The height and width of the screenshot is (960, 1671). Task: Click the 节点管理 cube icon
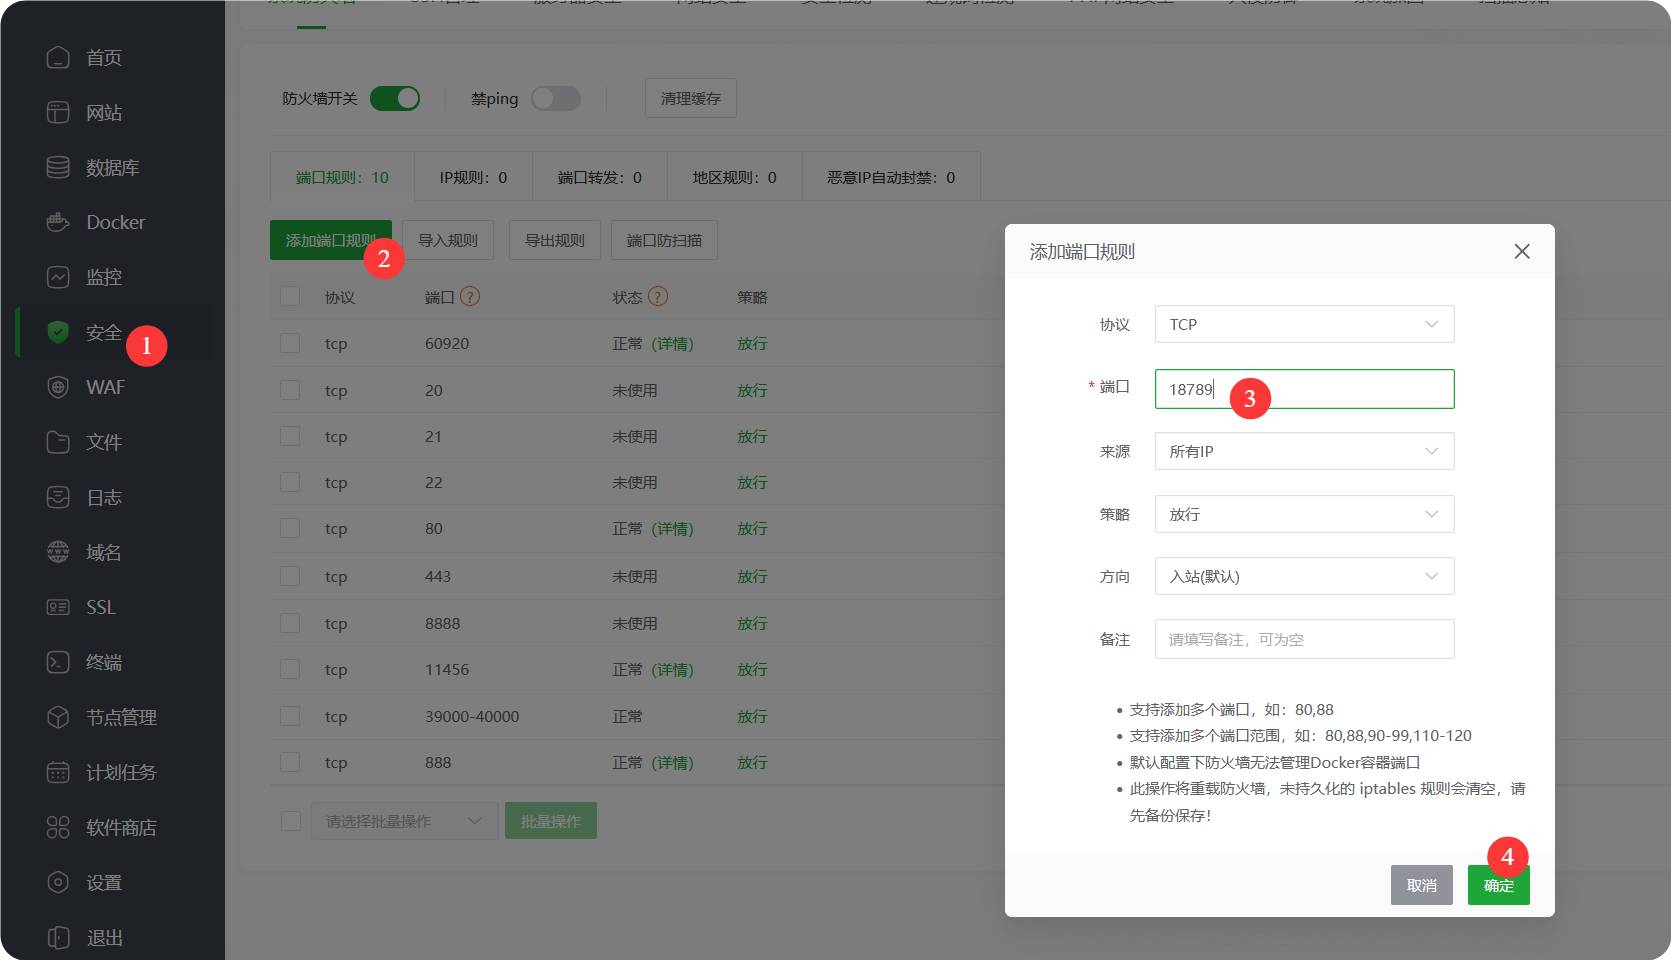coord(58,717)
